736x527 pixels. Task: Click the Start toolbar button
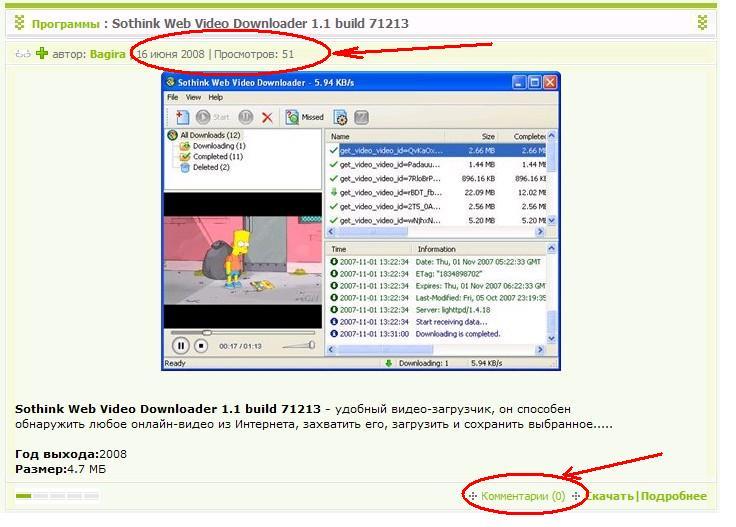pos(213,117)
